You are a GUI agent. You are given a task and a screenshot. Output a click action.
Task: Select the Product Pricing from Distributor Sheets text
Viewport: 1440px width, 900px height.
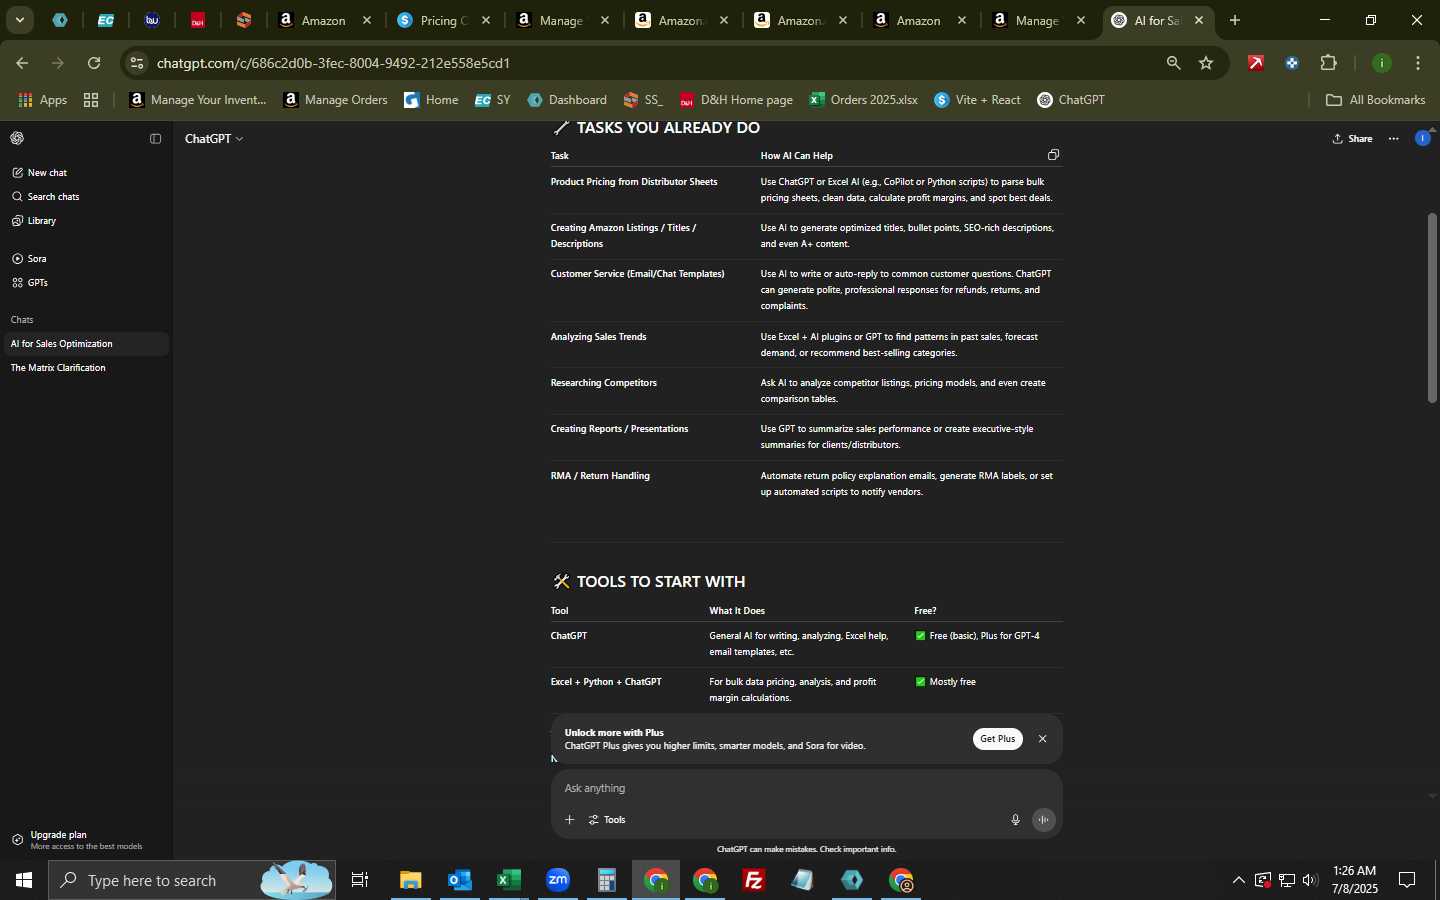(x=634, y=182)
